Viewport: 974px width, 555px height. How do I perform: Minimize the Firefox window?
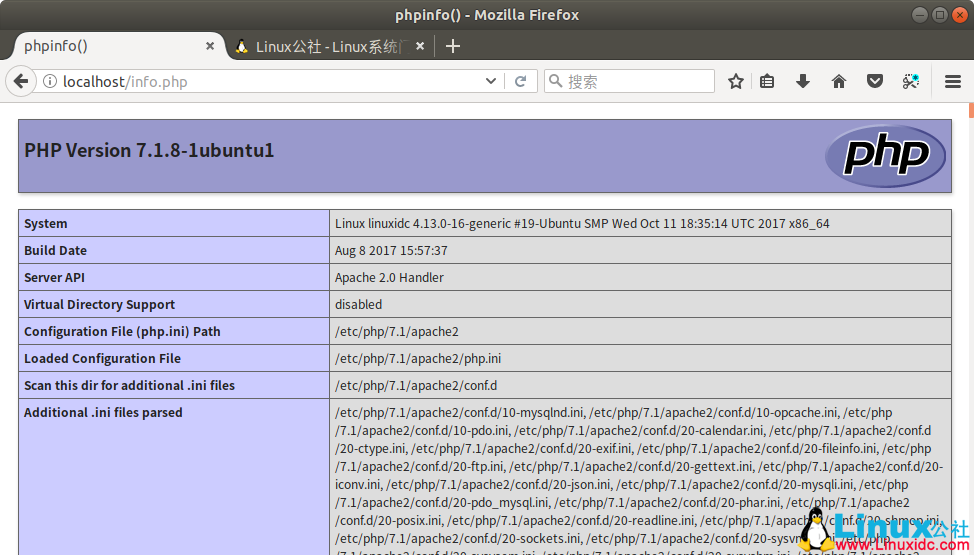click(920, 15)
